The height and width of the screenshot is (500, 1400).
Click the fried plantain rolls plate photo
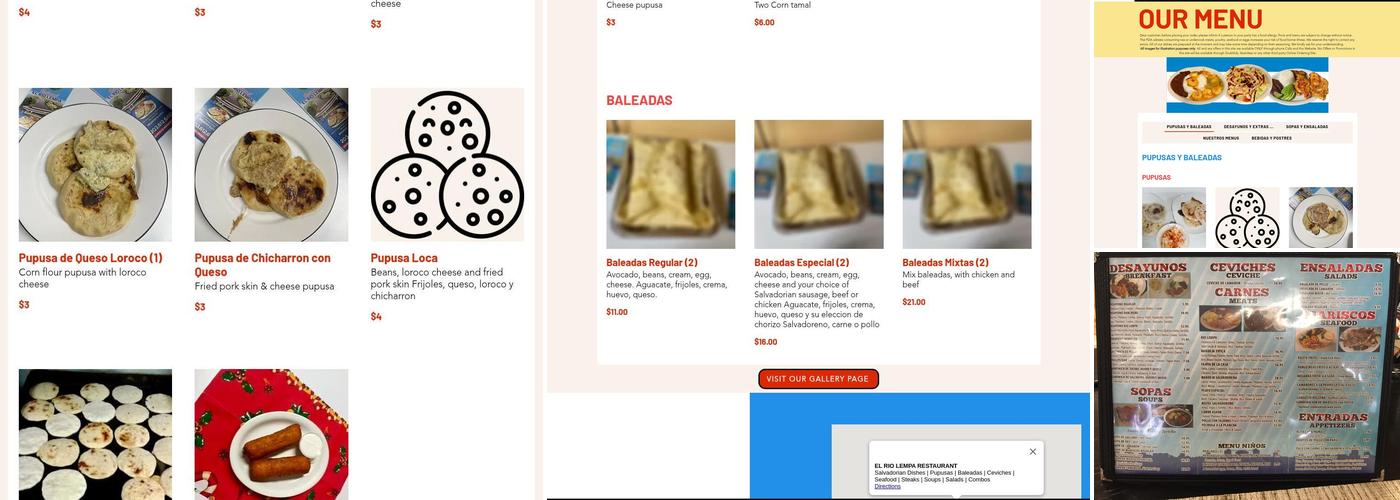pyautogui.click(x=271, y=434)
